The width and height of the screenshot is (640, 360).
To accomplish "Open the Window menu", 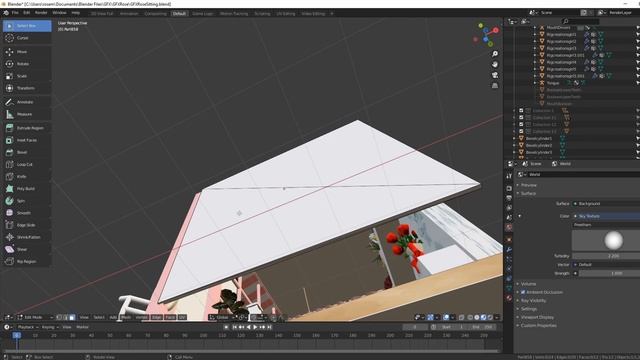I will [x=59, y=13].
